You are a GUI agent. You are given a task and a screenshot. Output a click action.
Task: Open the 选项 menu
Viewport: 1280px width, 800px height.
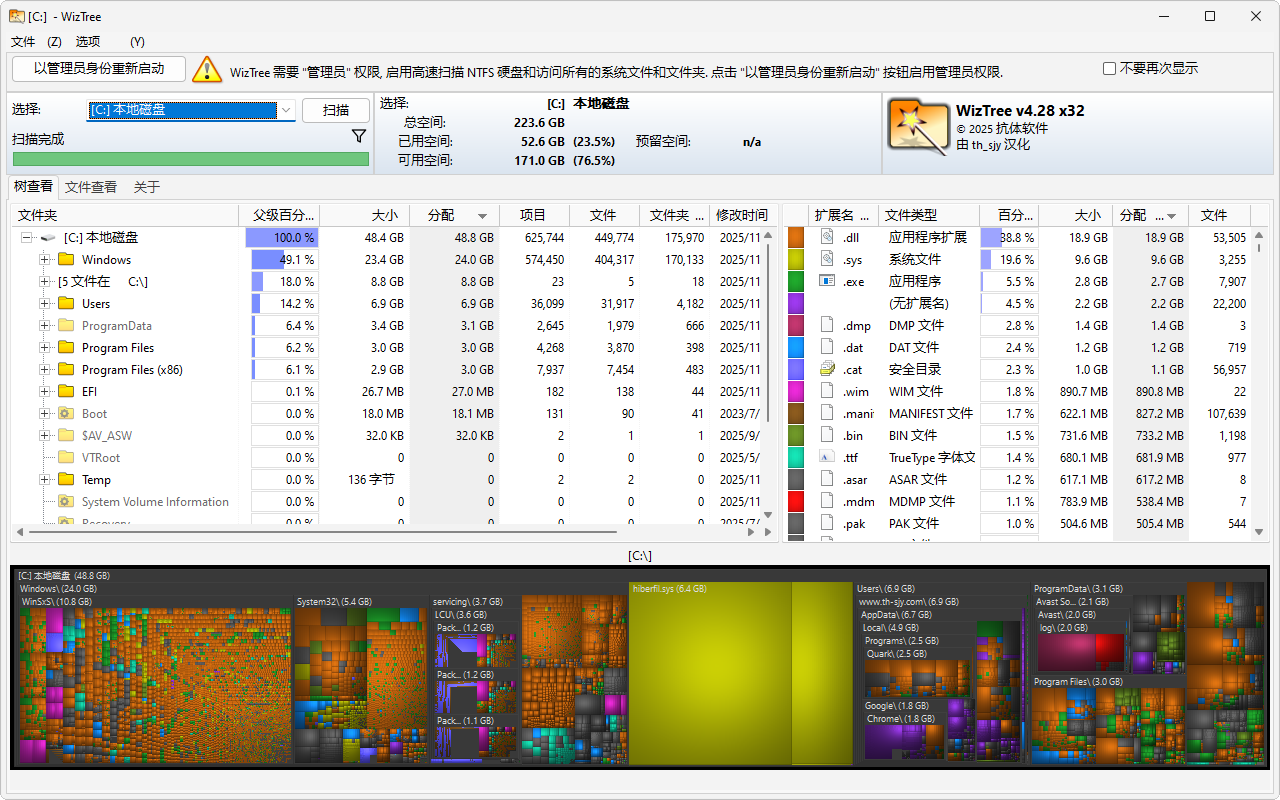(x=88, y=42)
